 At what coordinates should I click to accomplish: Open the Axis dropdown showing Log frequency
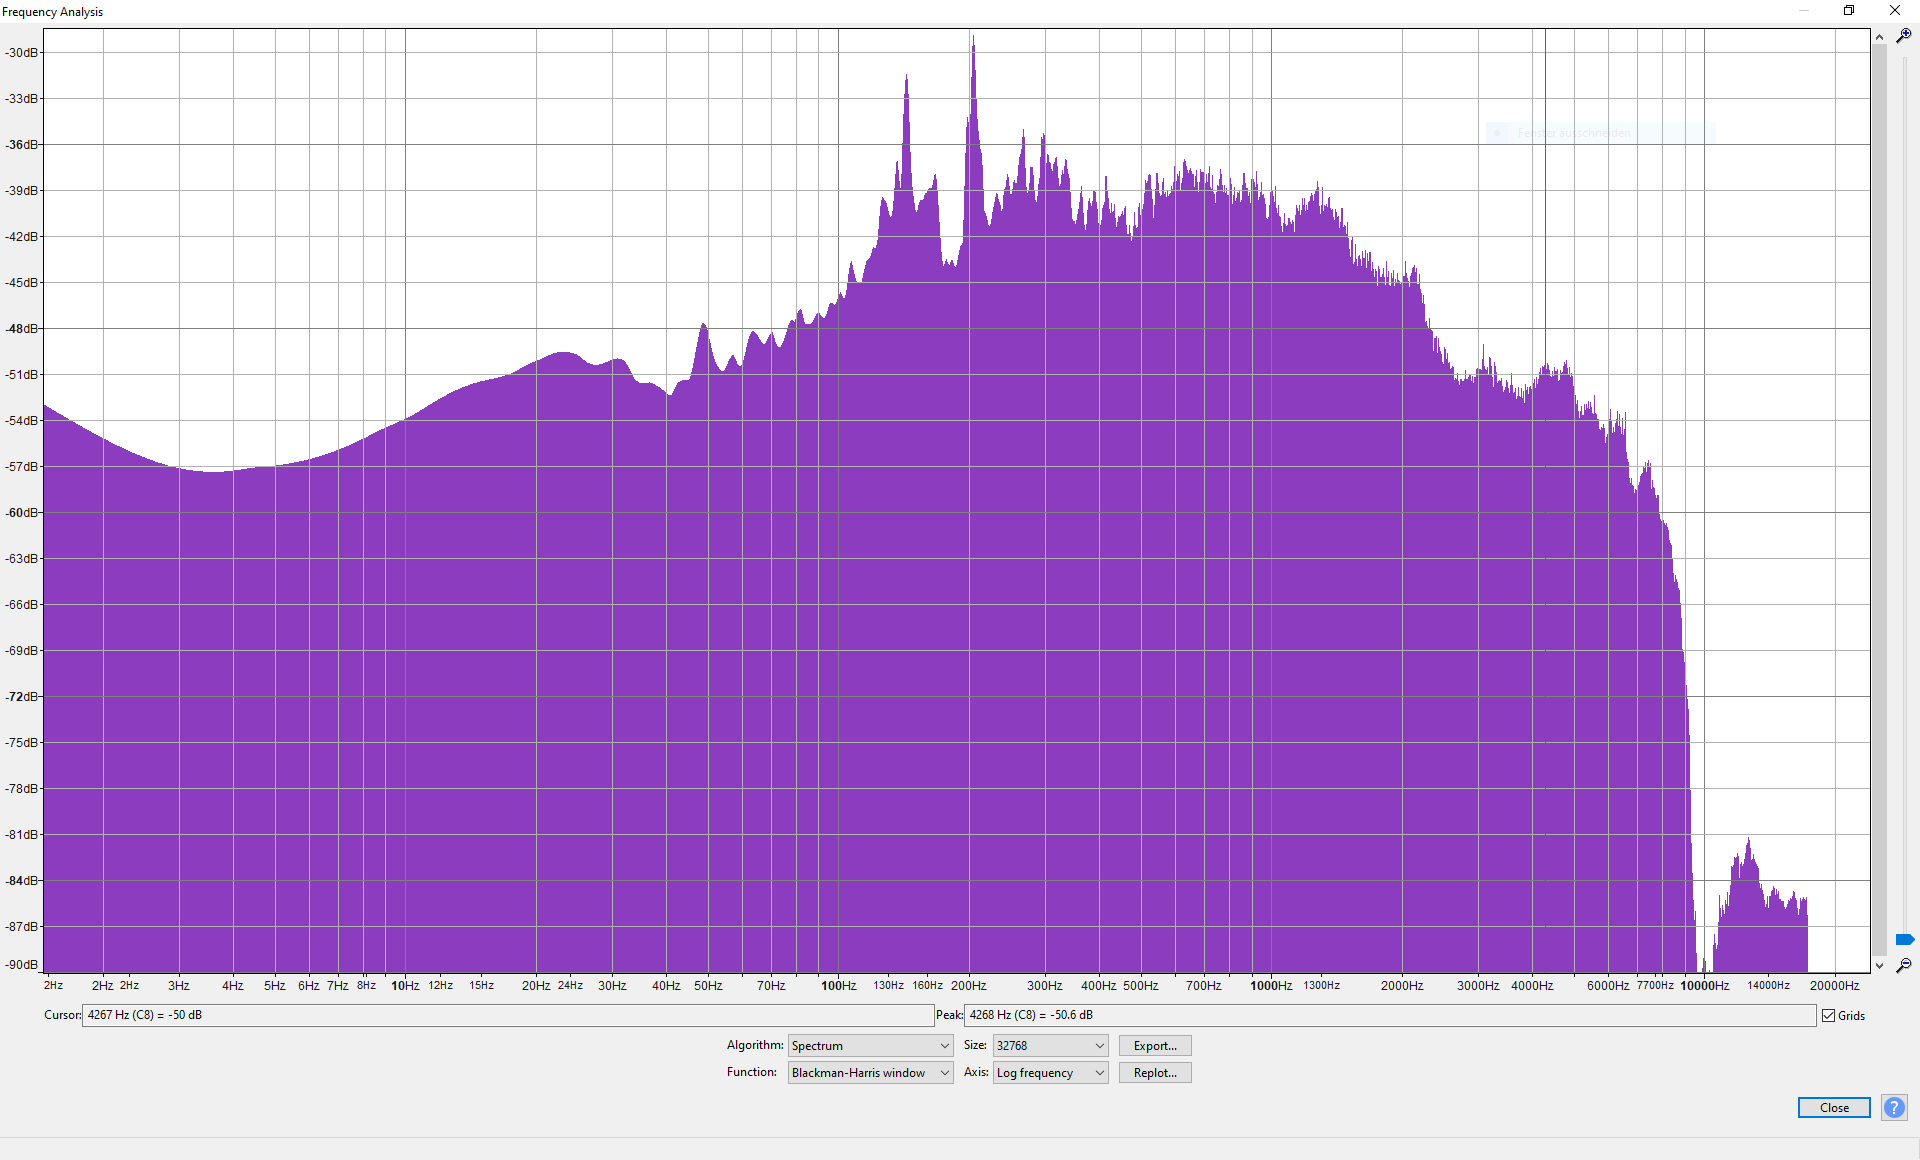(1050, 1072)
